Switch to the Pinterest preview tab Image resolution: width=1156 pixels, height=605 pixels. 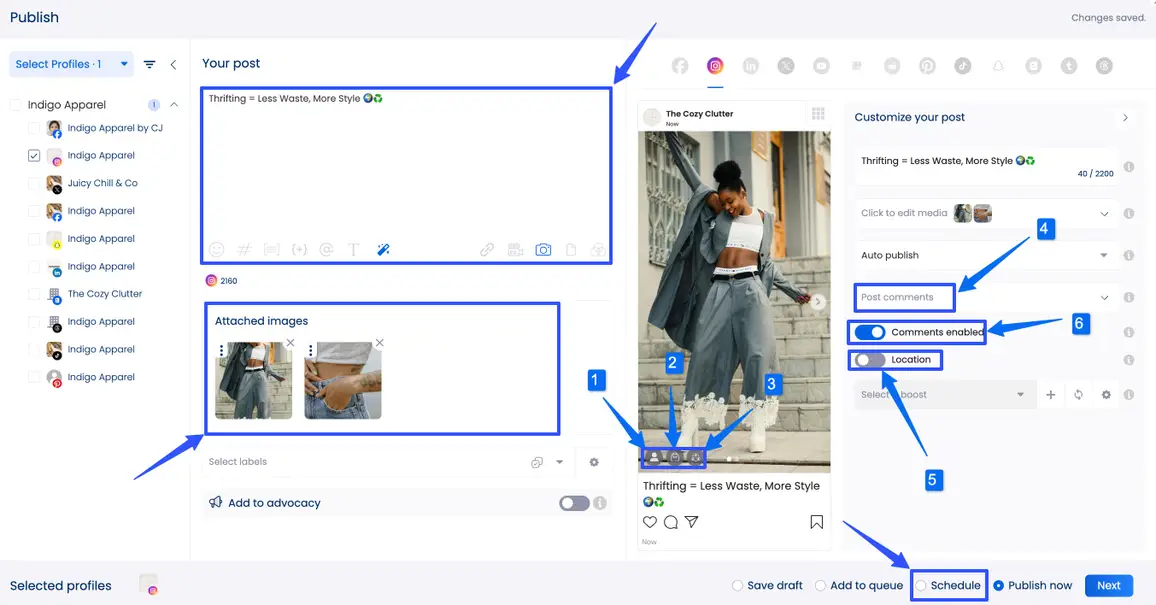click(x=927, y=66)
